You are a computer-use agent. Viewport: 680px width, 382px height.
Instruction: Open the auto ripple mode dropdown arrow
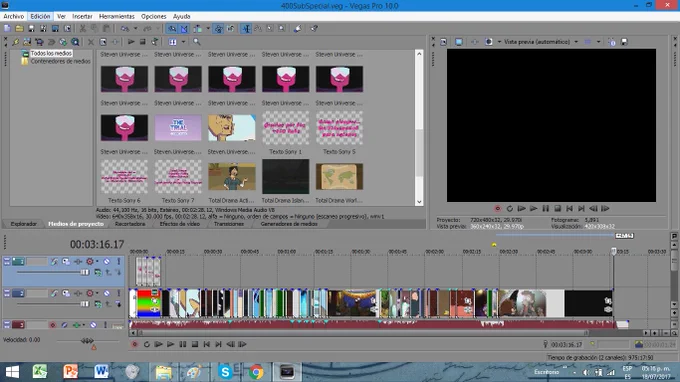point(208,29)
